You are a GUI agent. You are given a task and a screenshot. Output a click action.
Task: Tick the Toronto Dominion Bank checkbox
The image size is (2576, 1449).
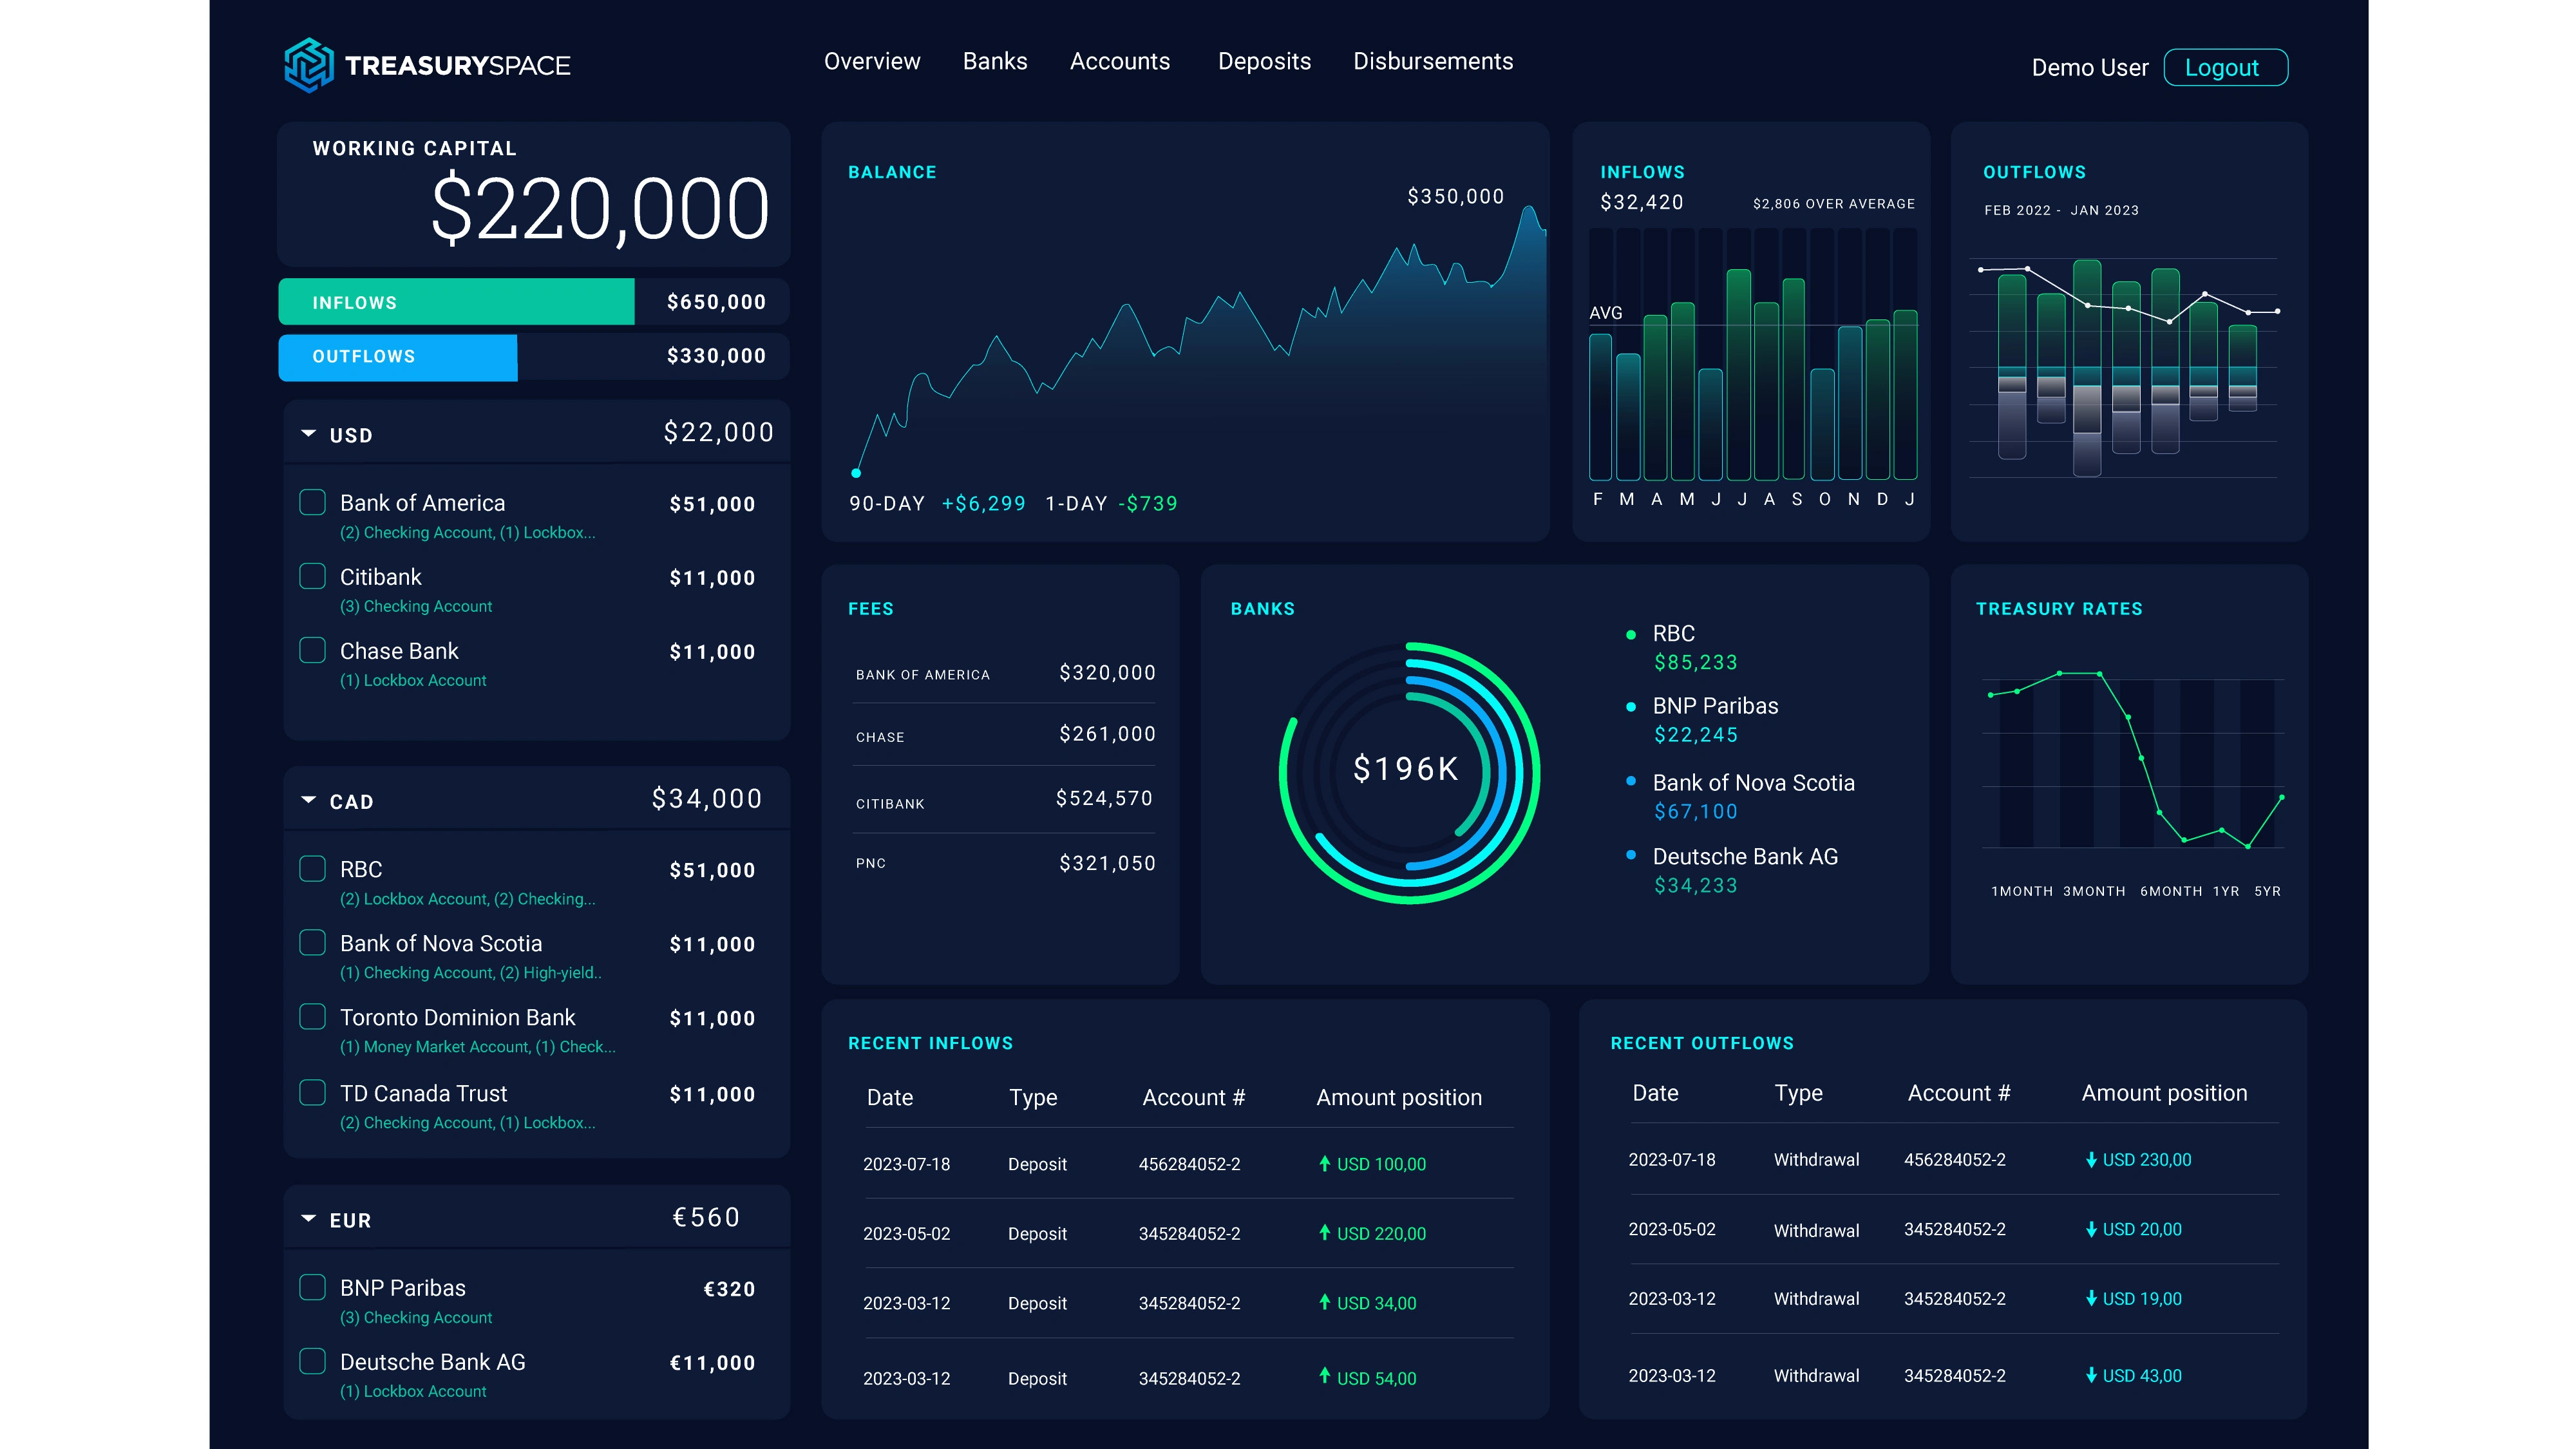[313, 1017]
